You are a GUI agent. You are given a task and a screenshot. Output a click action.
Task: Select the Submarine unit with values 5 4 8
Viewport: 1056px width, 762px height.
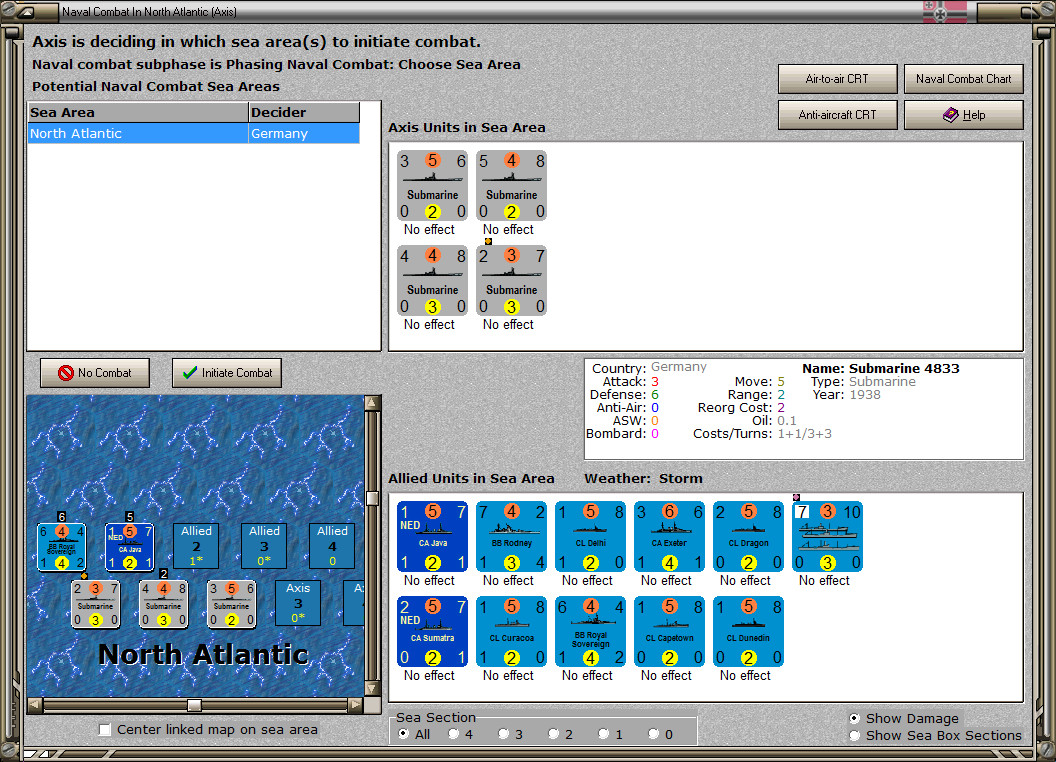(x=511, y=186)
